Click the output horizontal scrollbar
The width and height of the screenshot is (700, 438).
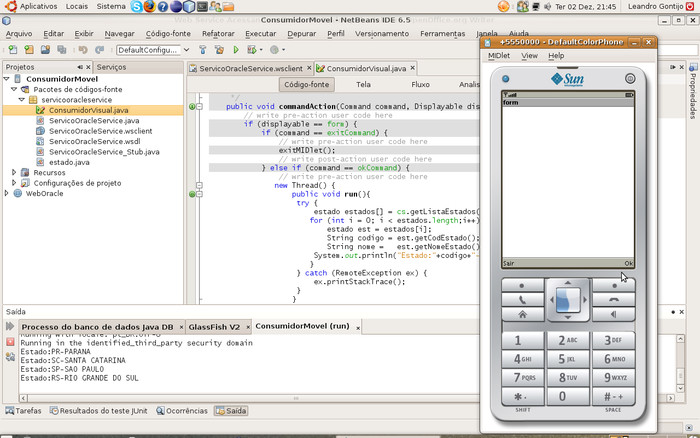click(x=347, y=398)
